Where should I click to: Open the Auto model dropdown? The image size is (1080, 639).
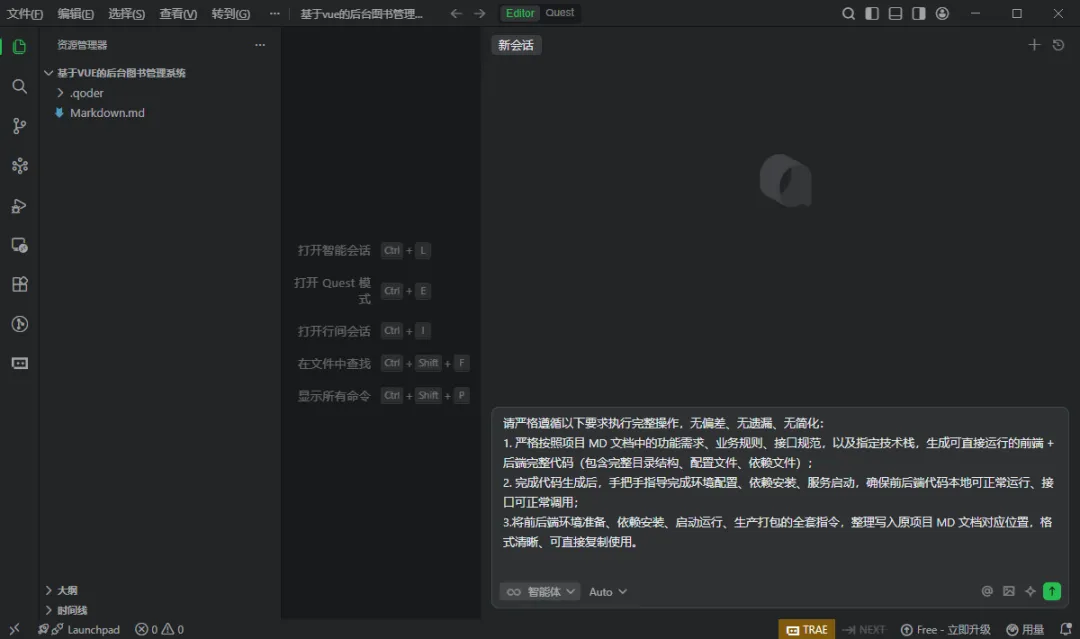click(607, 591)
